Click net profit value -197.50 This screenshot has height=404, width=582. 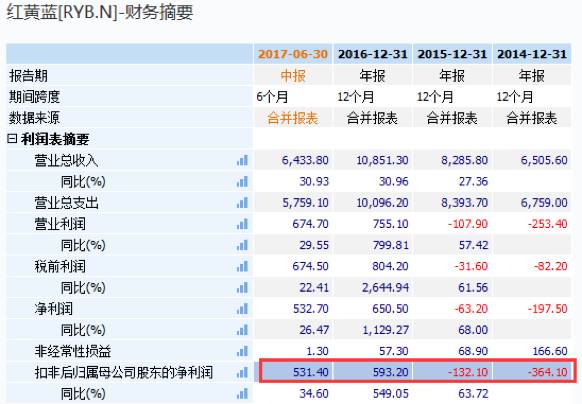click(548, 309)
